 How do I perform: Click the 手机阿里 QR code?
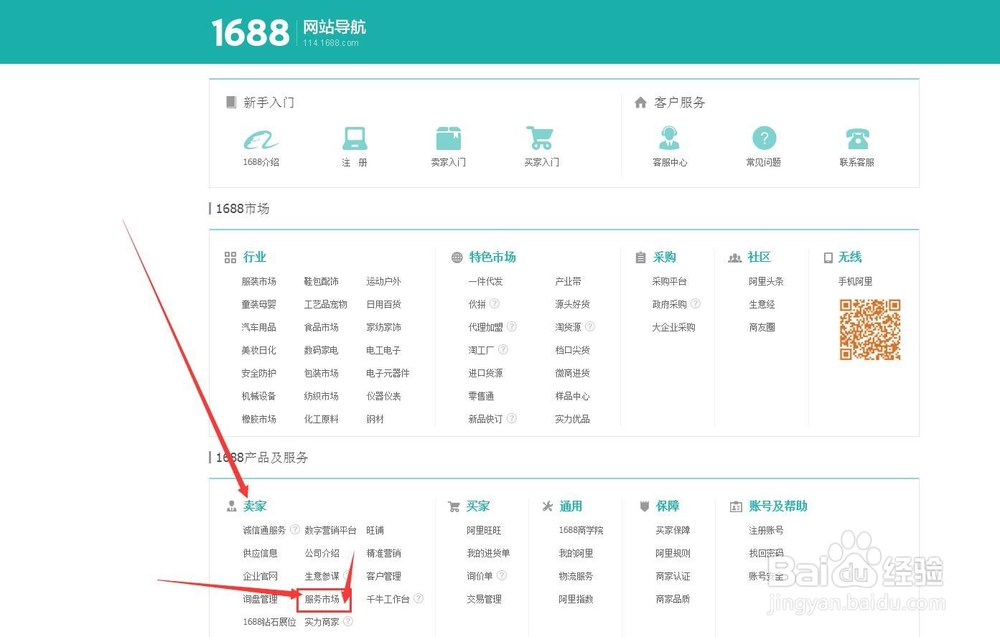(x=870, y=330)
